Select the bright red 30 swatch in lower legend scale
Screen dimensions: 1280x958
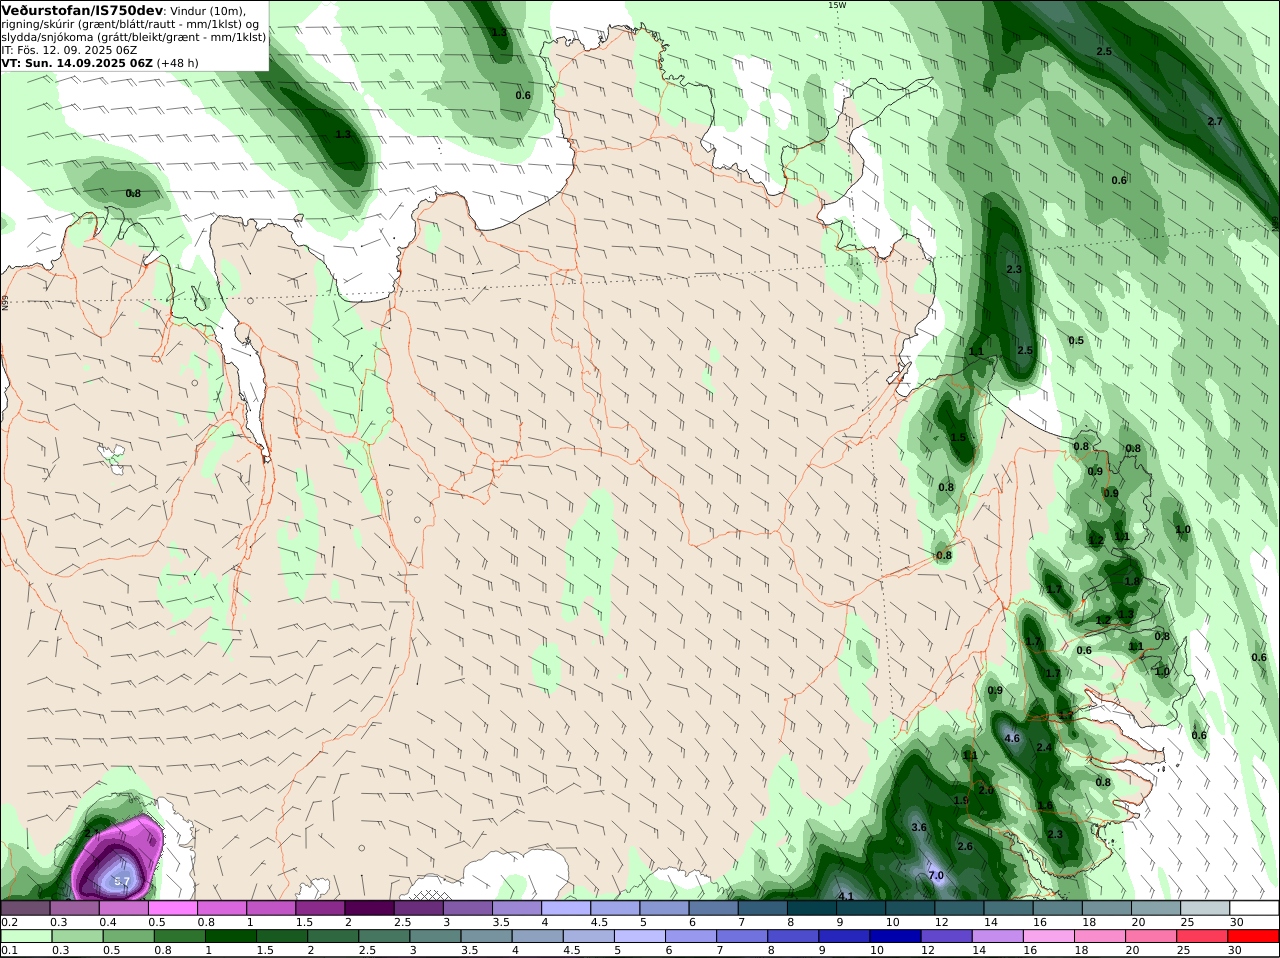point(1254,937)
